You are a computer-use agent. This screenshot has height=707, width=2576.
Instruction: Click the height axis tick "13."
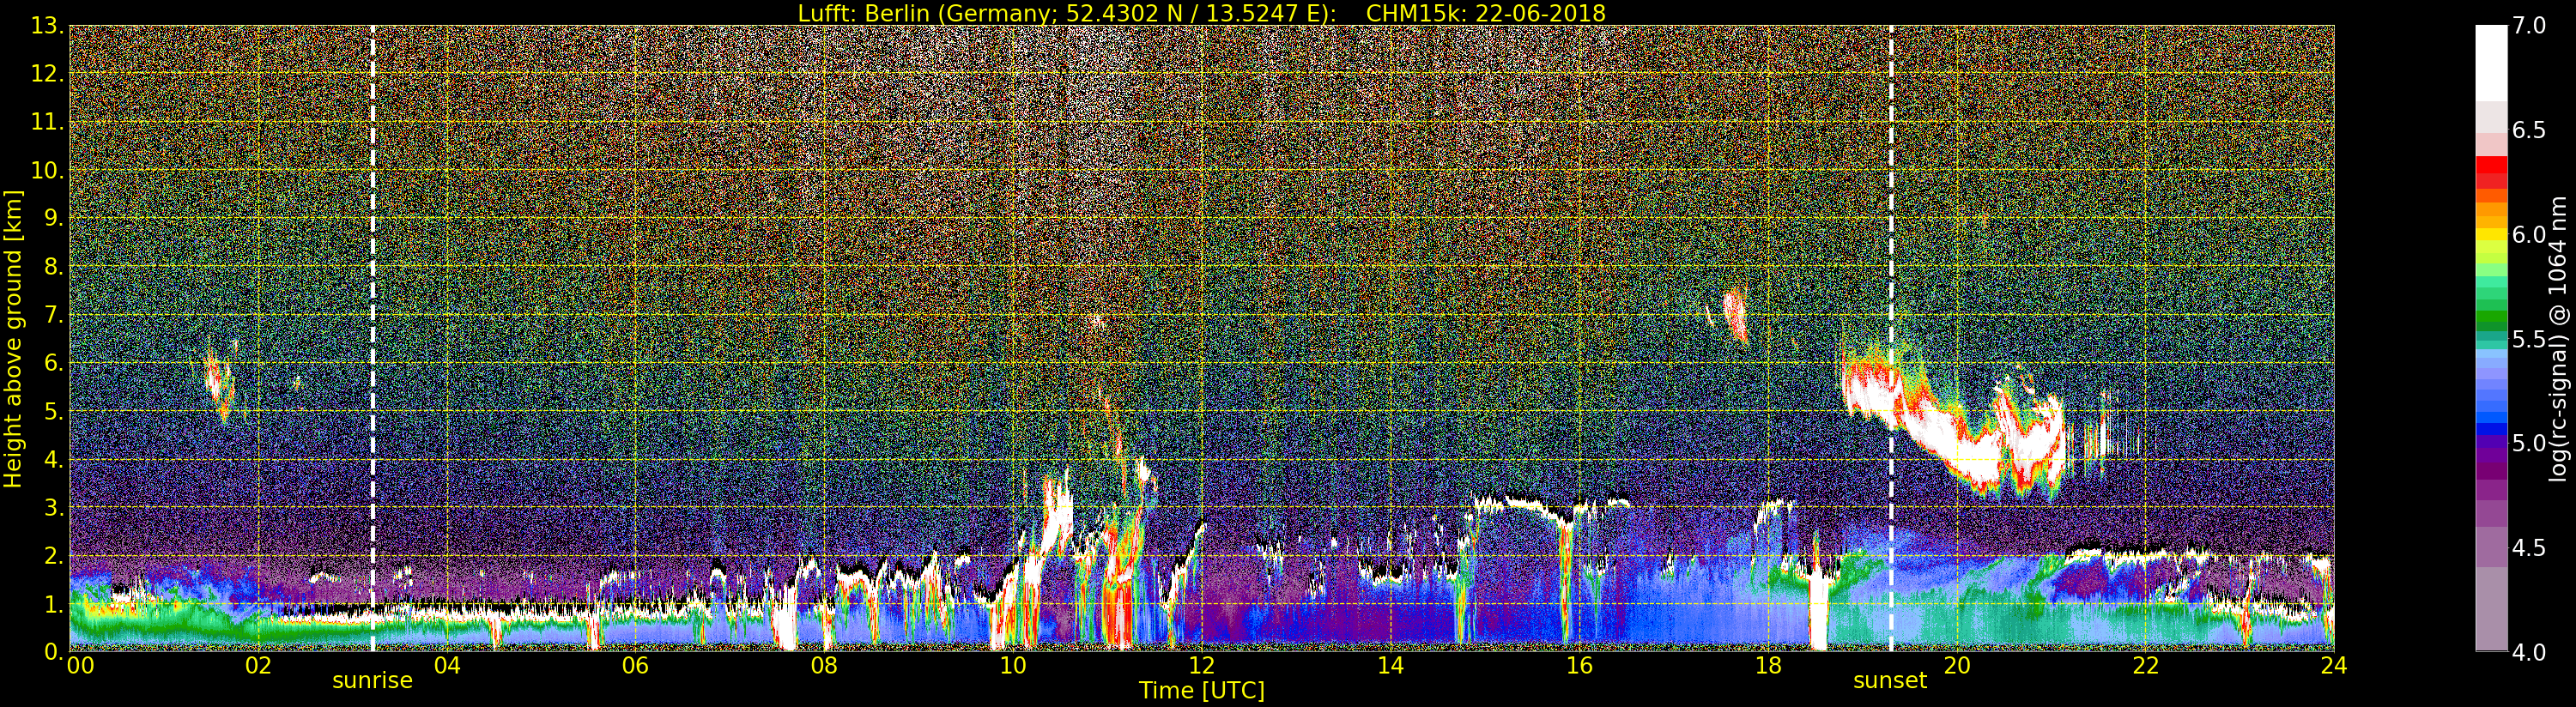pos(48,26)
